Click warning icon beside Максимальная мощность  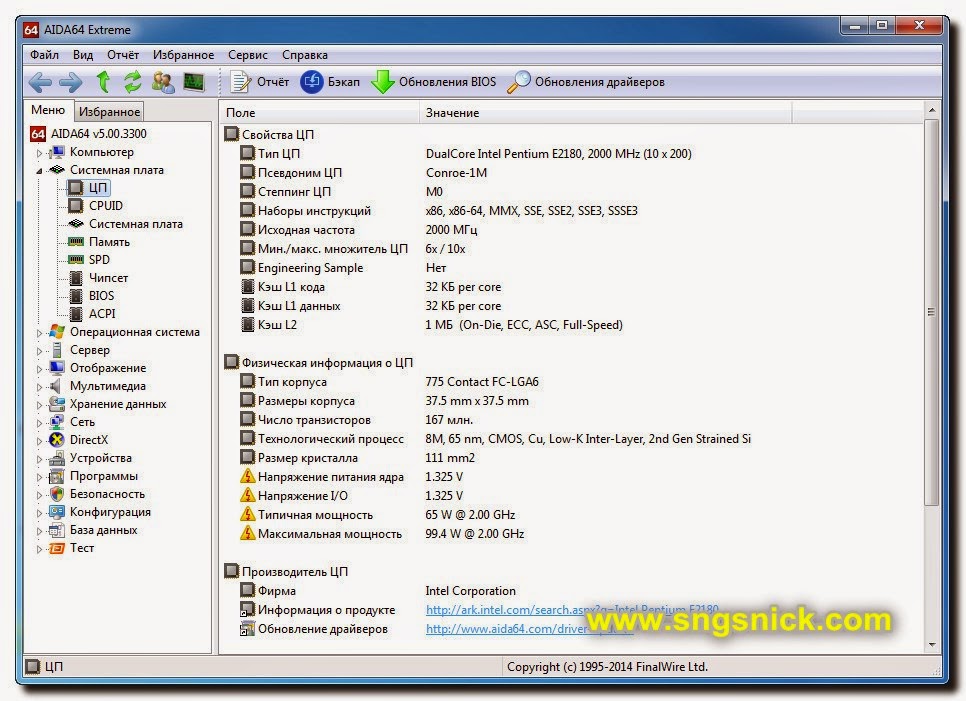click(248, 533)
